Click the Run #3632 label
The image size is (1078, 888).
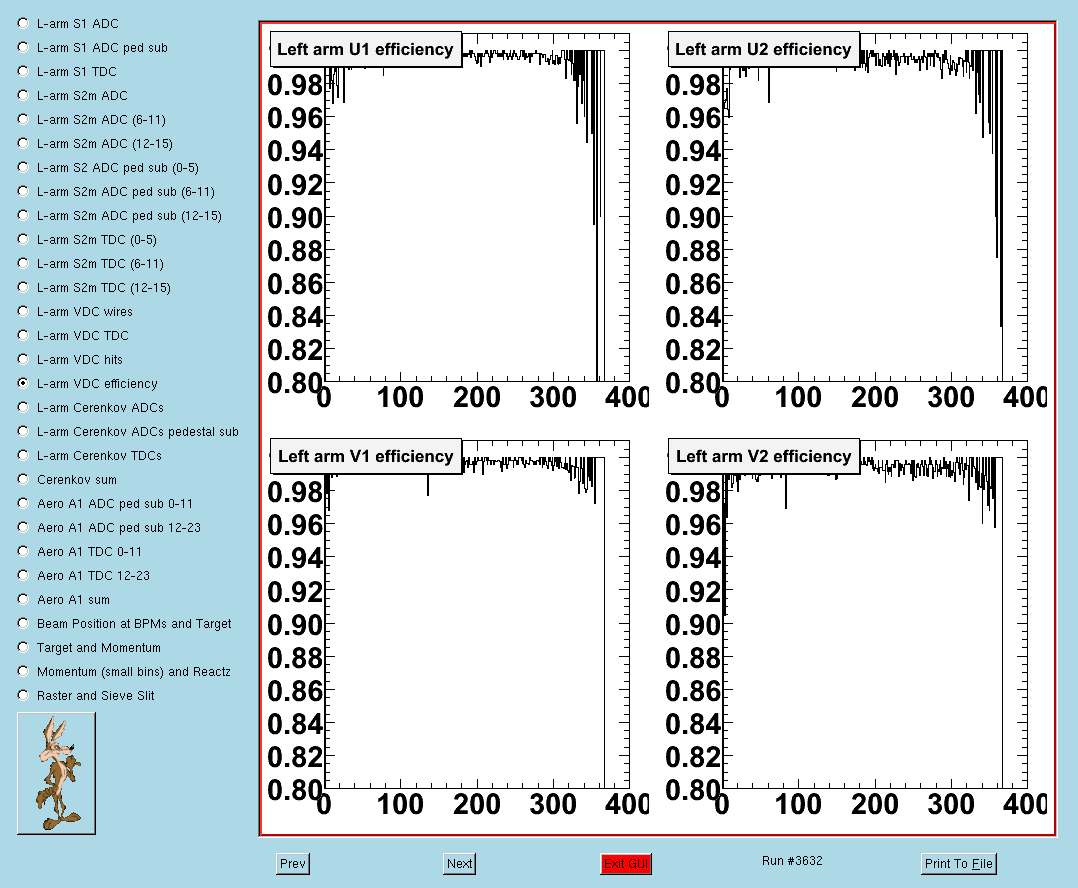tap(792, 861)
